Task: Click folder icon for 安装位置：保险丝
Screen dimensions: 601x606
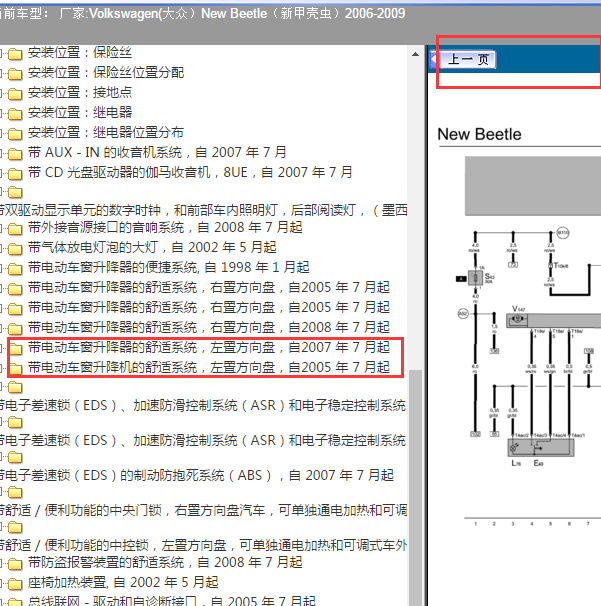Action: point(15,54)
